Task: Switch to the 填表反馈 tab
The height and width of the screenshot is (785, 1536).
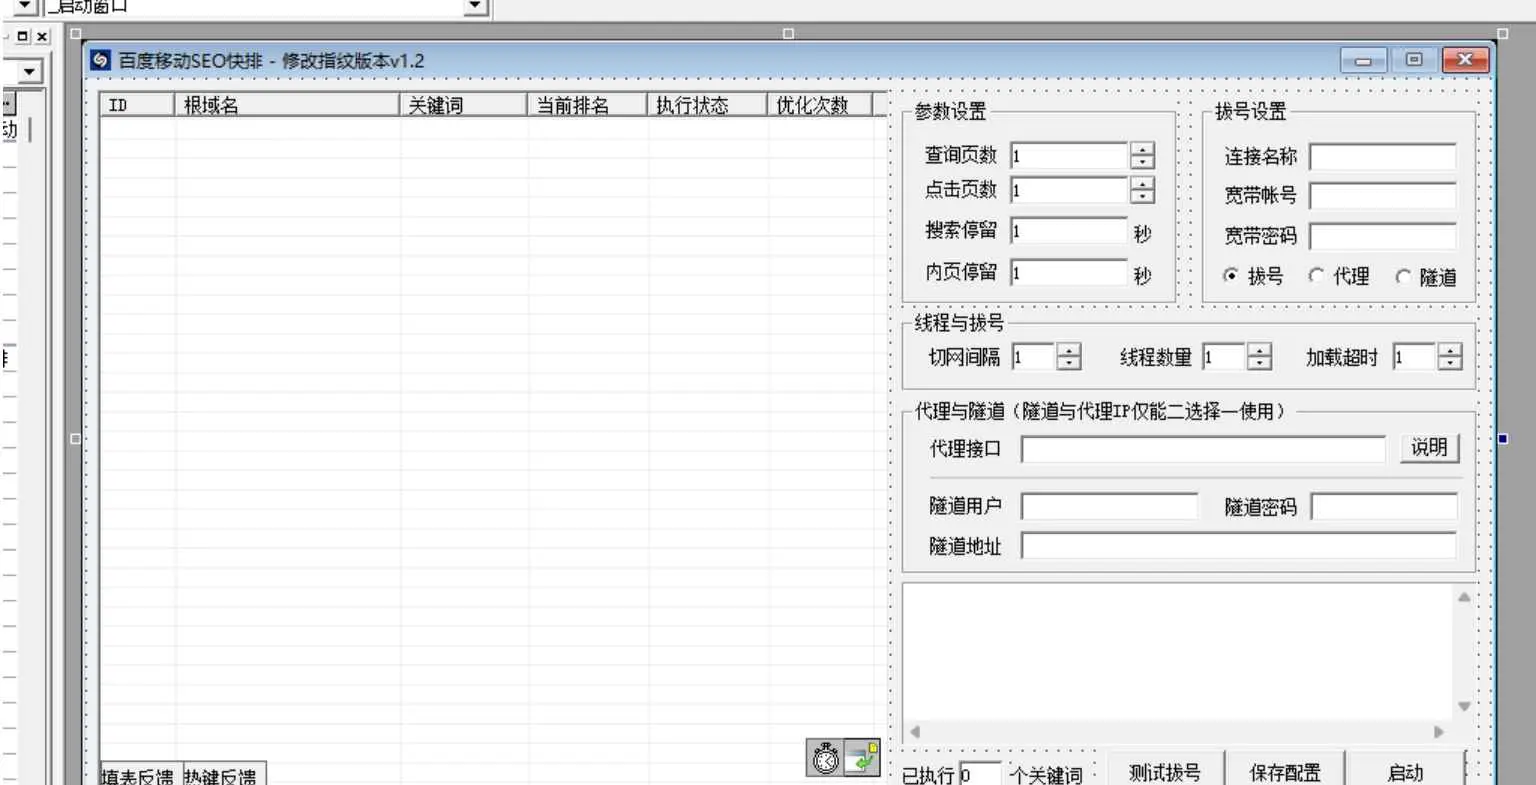Action: 138,775
